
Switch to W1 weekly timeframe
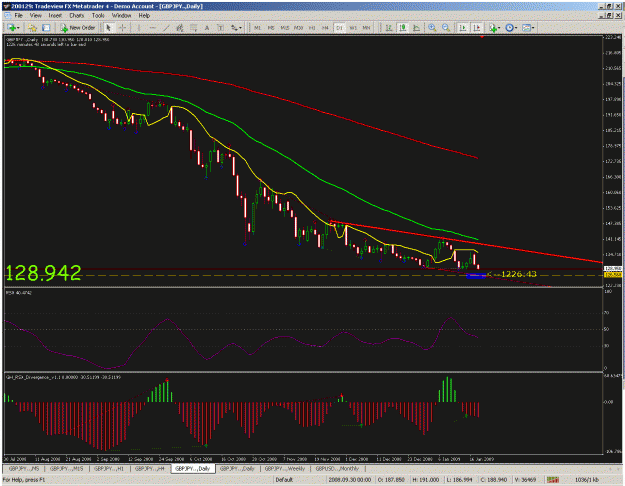[353, 28]
